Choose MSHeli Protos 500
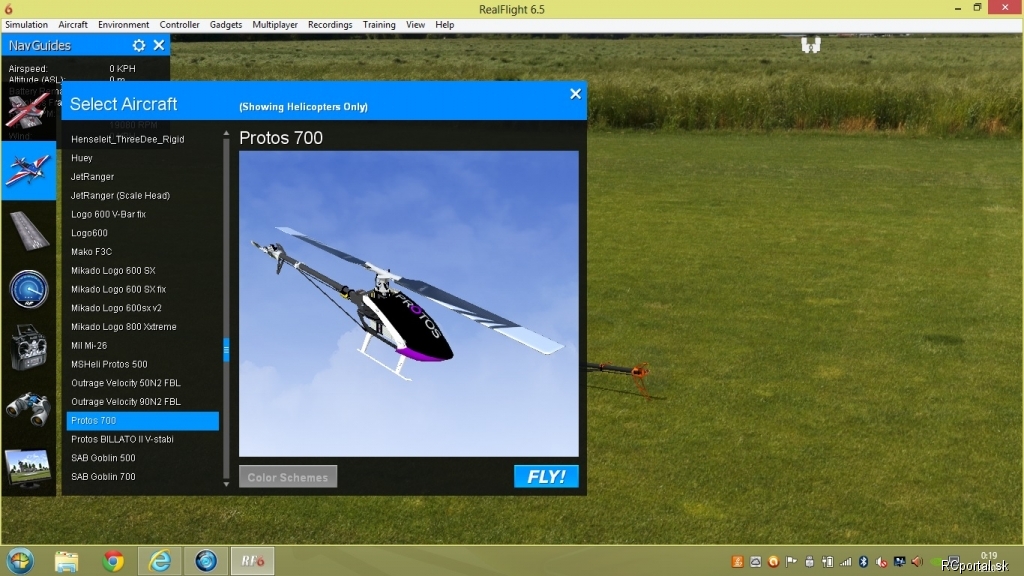This screenshot has width=1024, height=576. (x=142, y=364)
